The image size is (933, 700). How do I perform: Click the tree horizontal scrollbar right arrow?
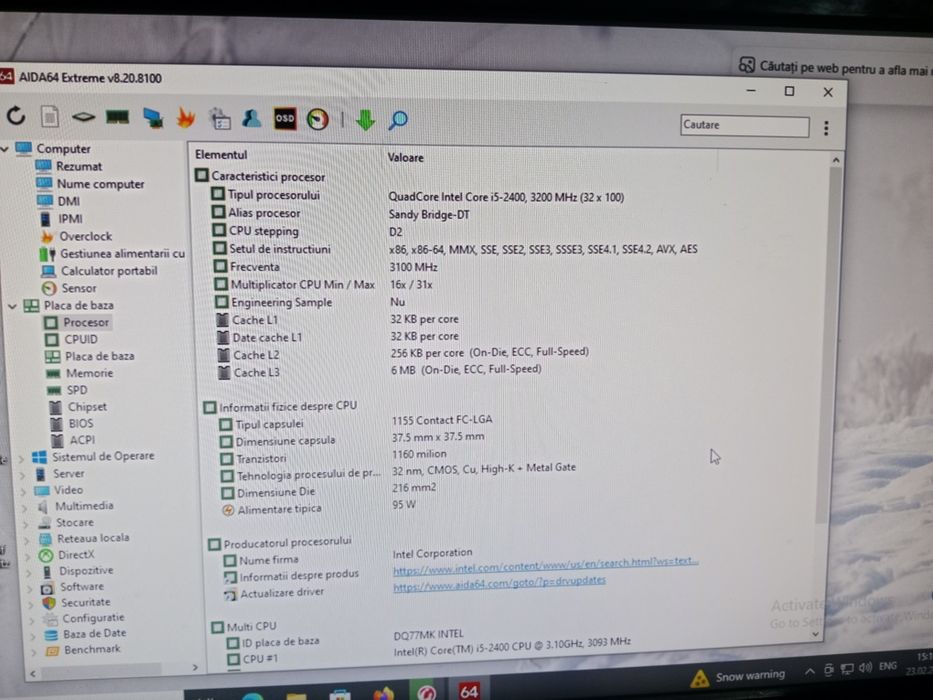(x=195, y=668)
